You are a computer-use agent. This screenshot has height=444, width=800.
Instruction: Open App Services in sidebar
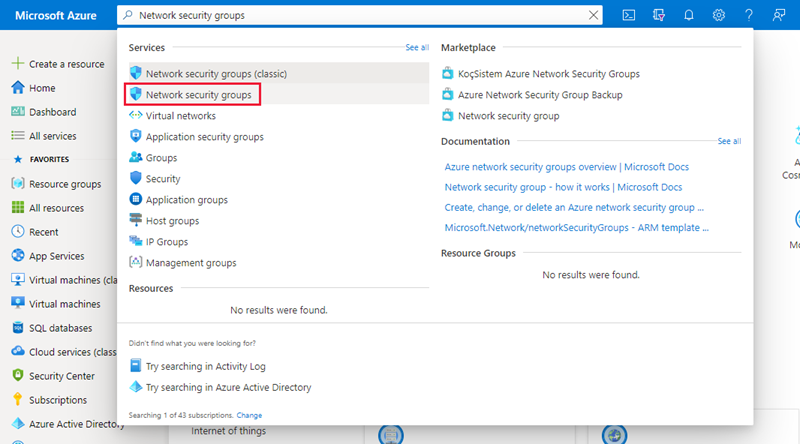pos(56,256)
